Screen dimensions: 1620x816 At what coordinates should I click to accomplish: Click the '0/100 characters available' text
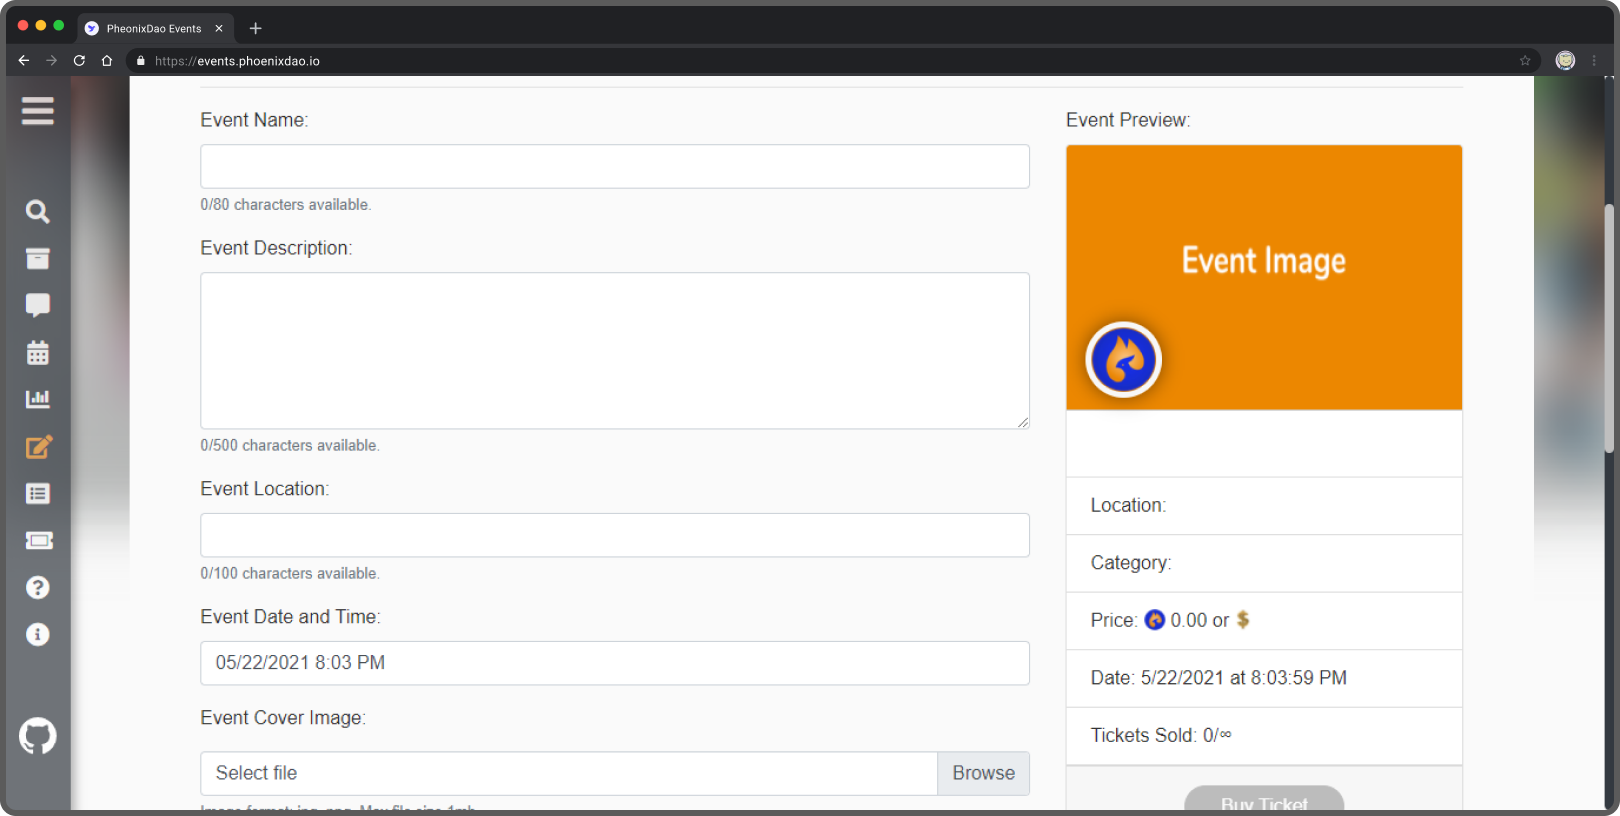point(290,573)
